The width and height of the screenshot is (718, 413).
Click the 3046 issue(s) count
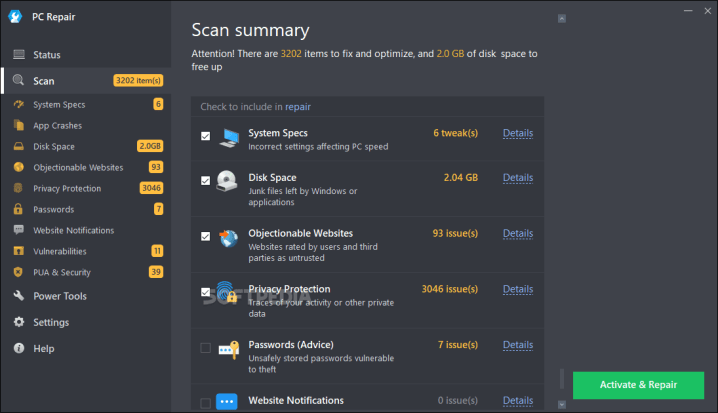pos(450,289)
